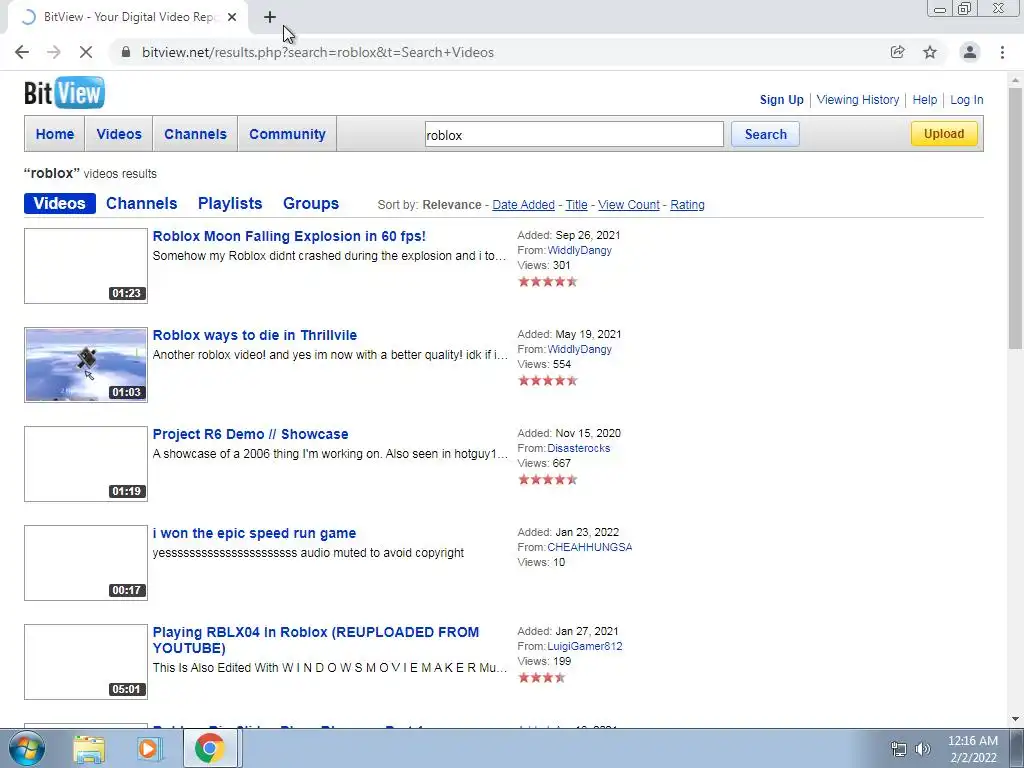Click star rating of Playing RBLX04 video

coord(541,678)
